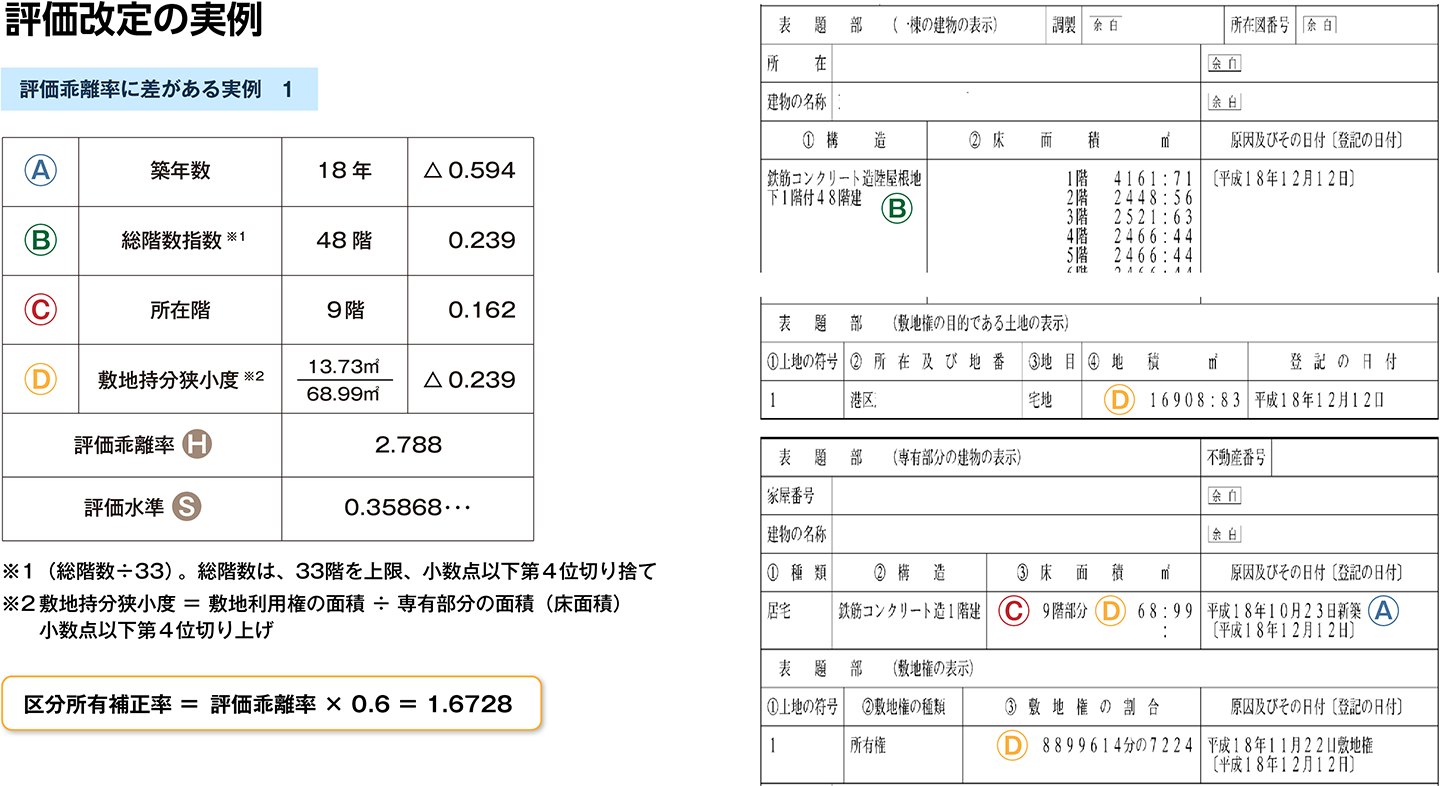Click the 2階 2448:56 floor area line

pyautogui.click(x=1128, y=198)
